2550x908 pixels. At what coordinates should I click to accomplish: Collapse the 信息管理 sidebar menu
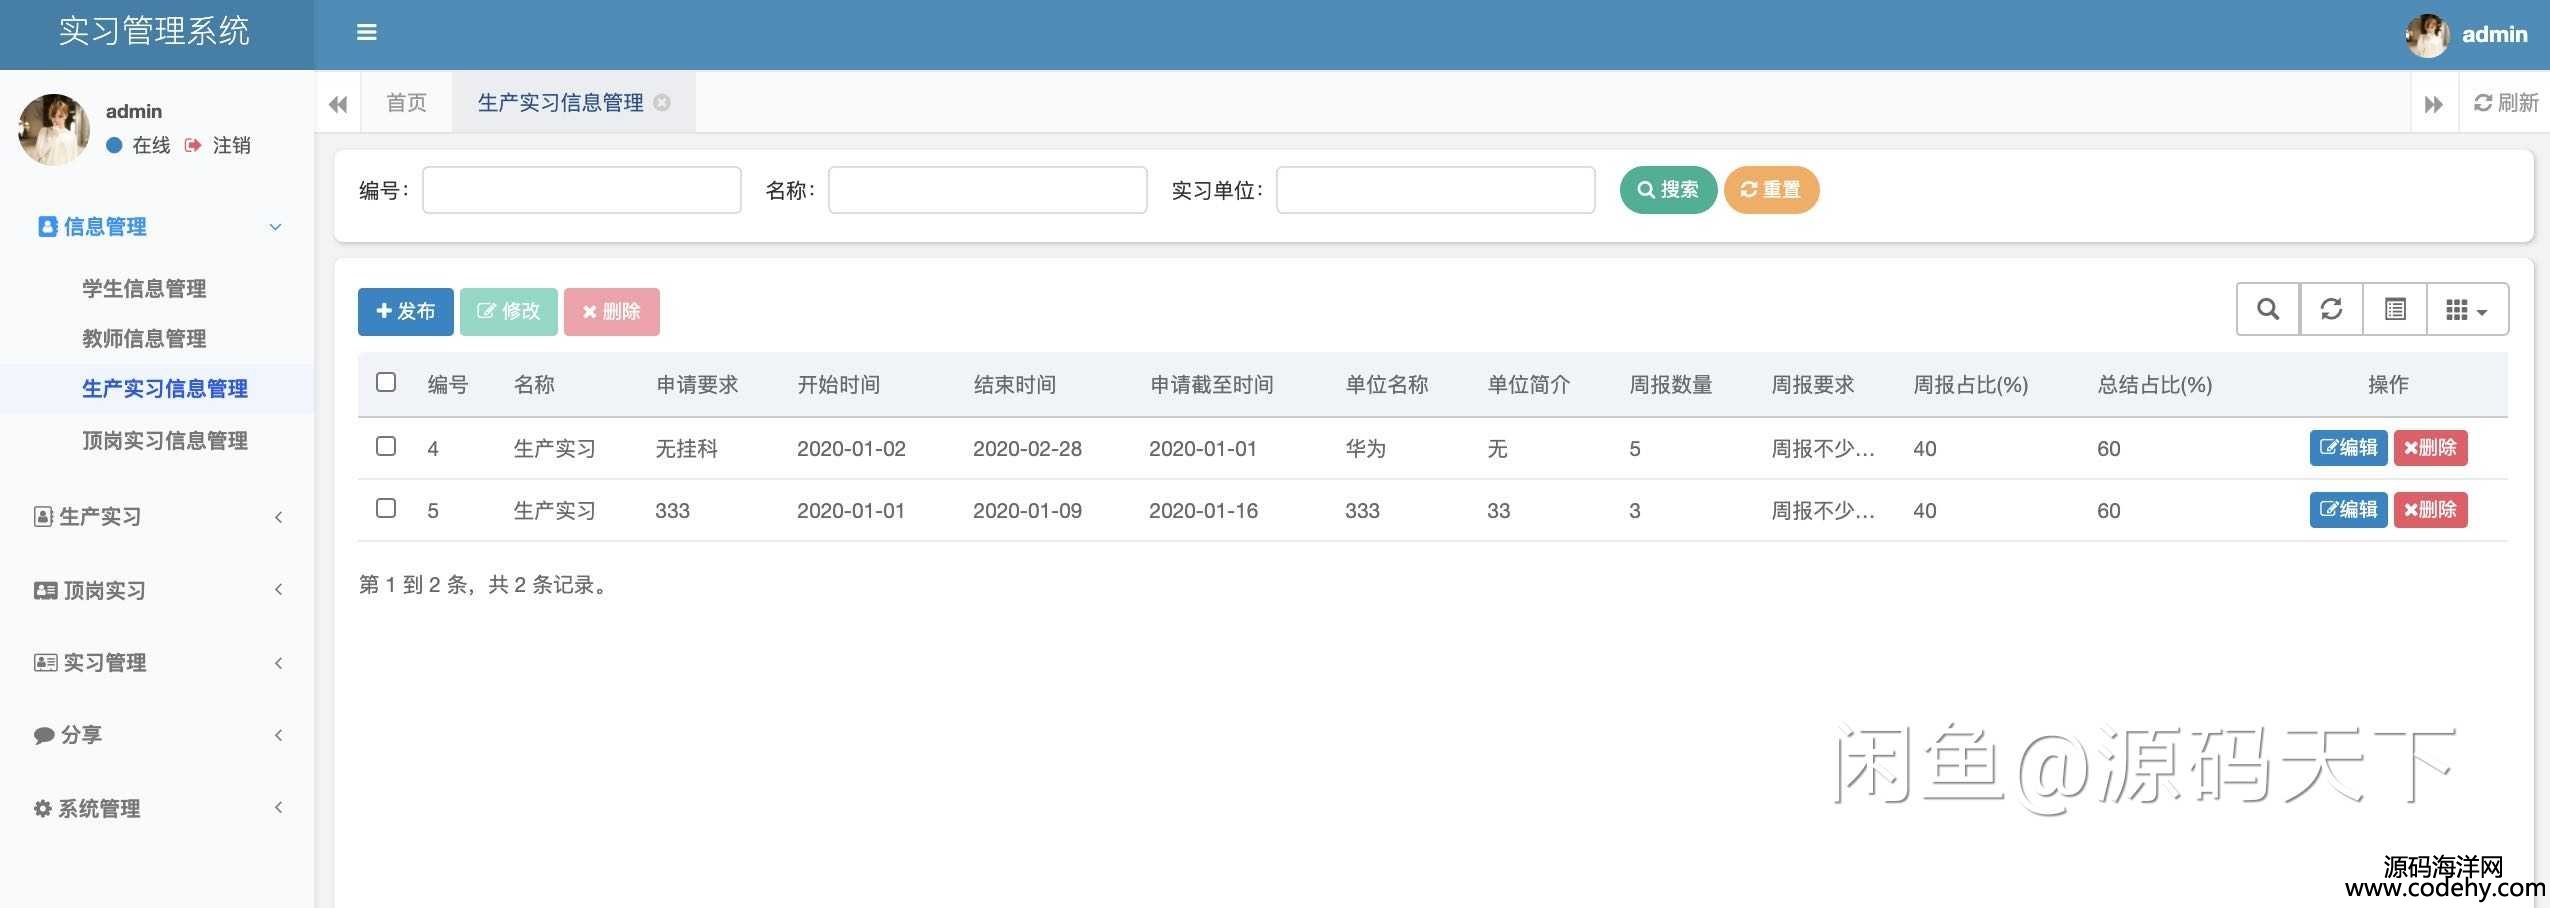point(157,227)
